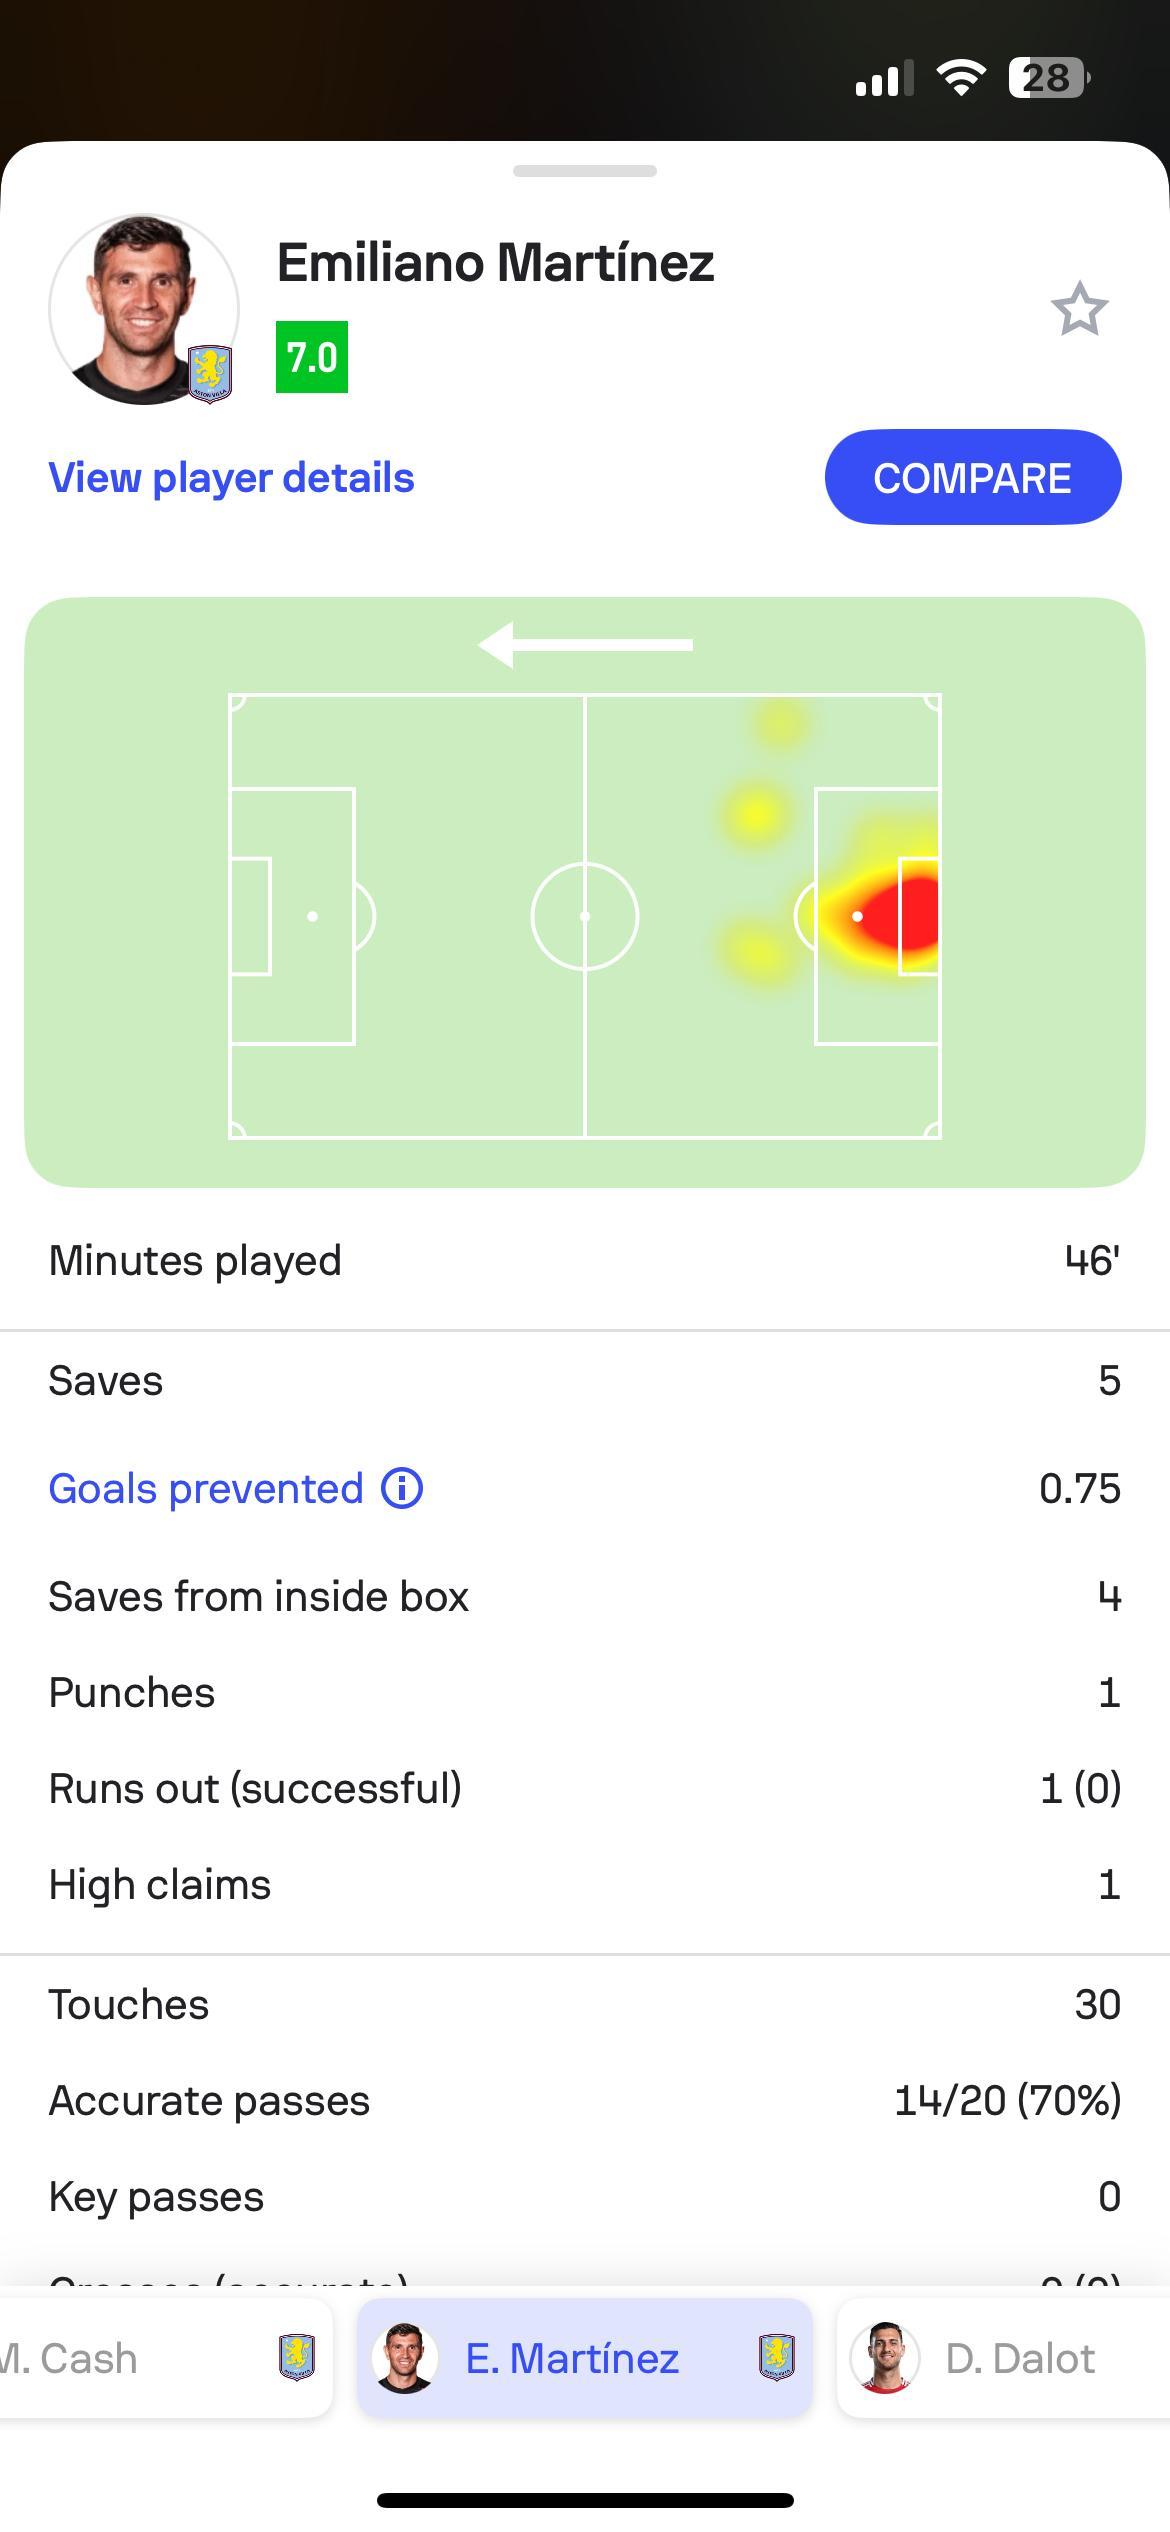
Task: Tap the attack direction arrow on heatmap
Action: pos(585,645)
